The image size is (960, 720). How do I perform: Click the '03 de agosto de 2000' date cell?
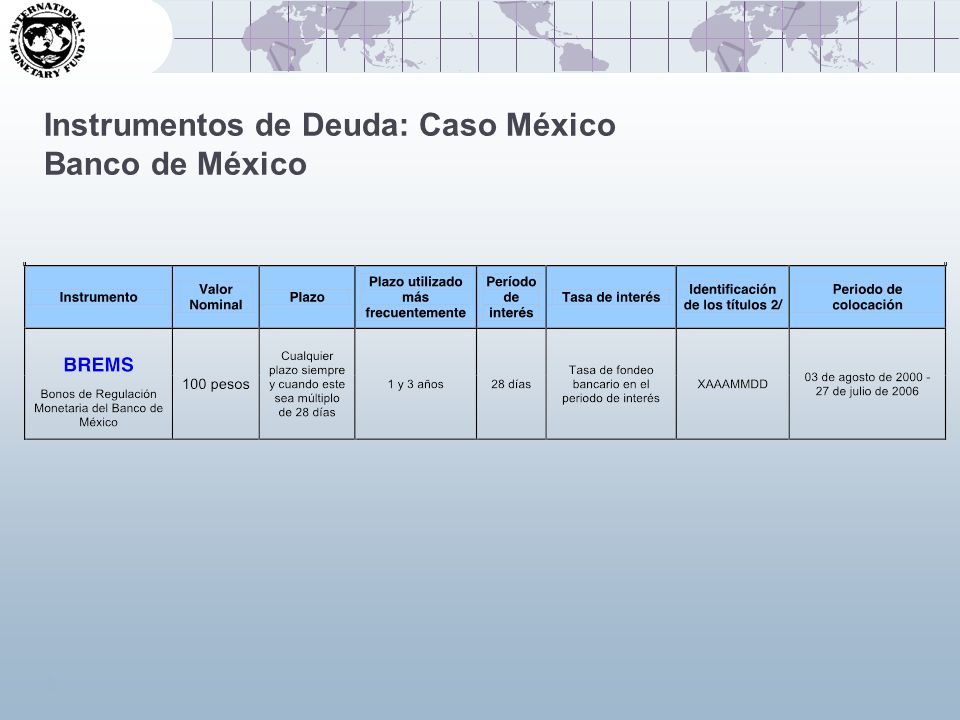[868, 384]
